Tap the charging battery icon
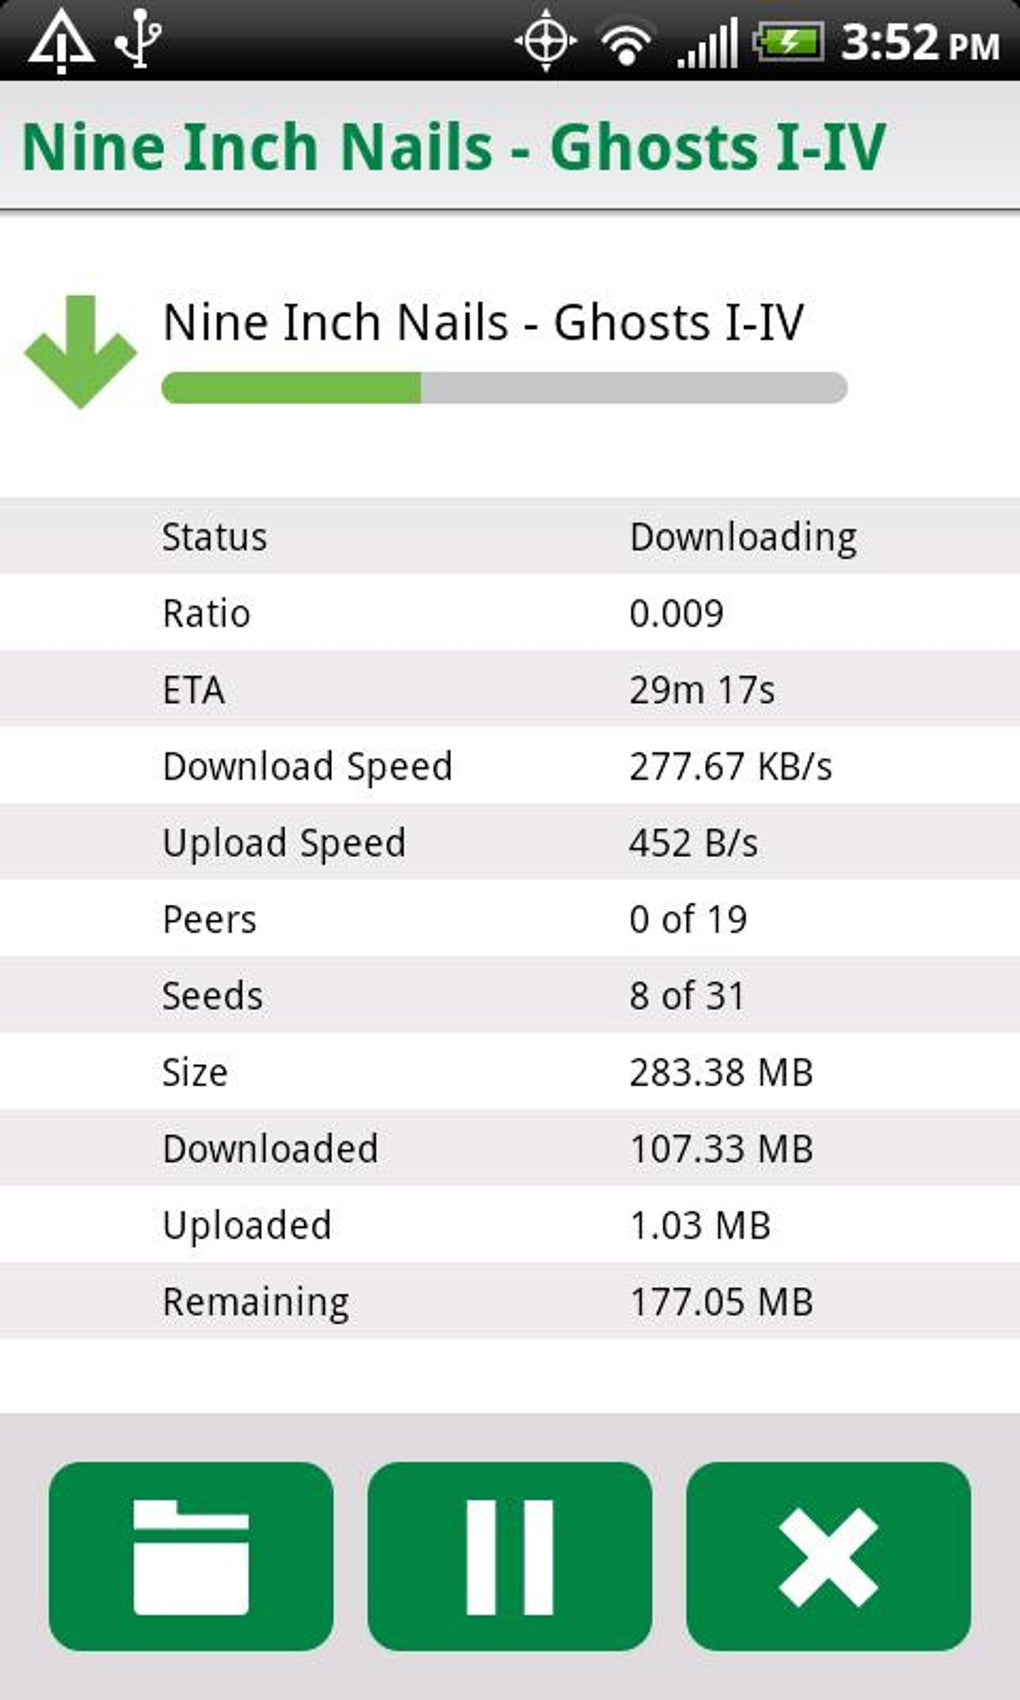The image size is (1020, 1700). point(788,42)
